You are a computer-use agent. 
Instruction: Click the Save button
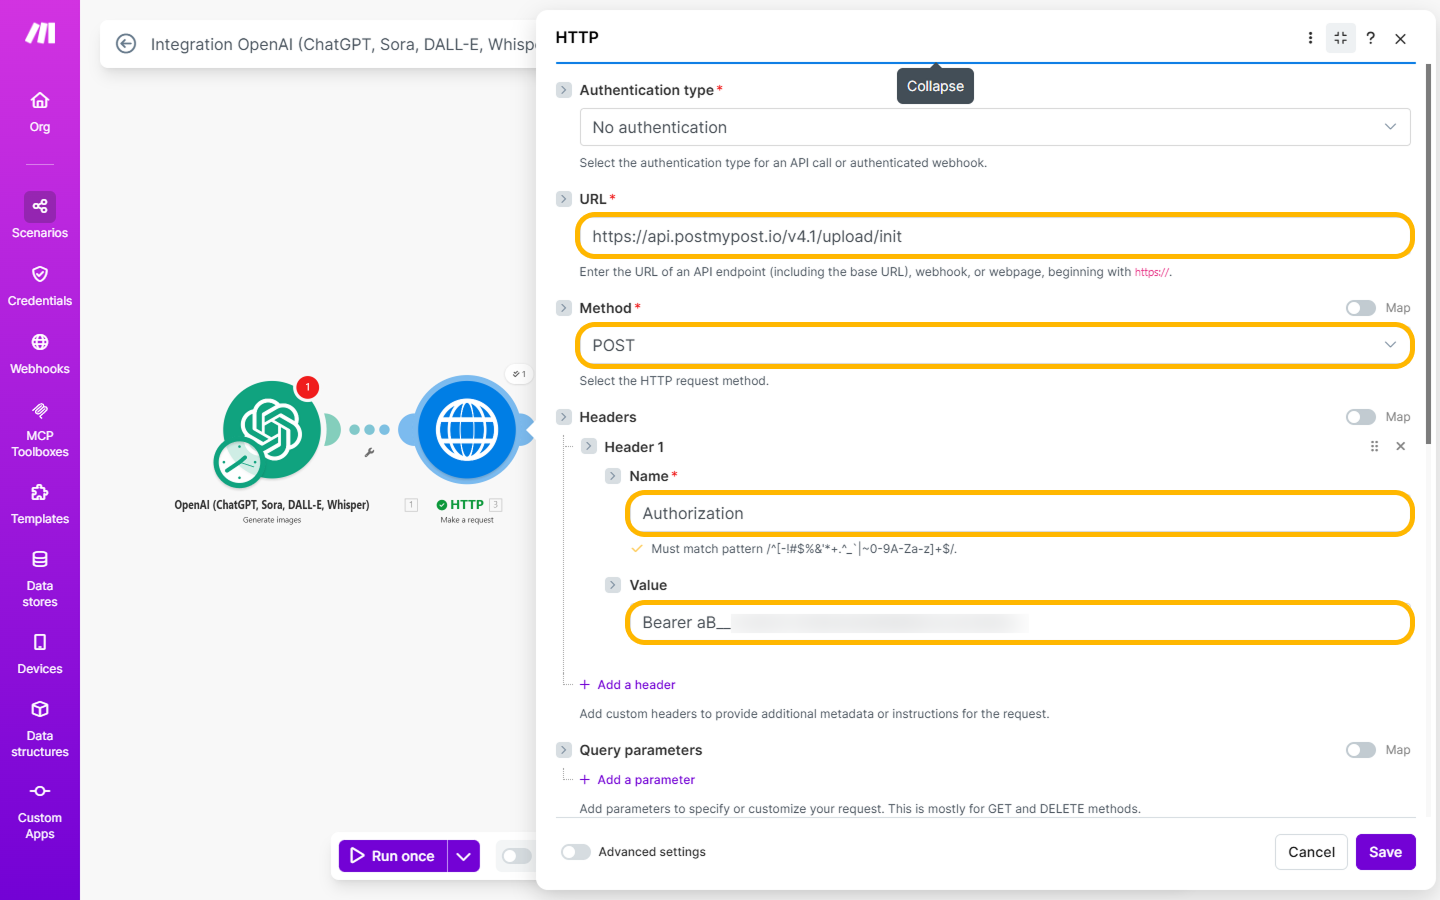[1385, 852]
